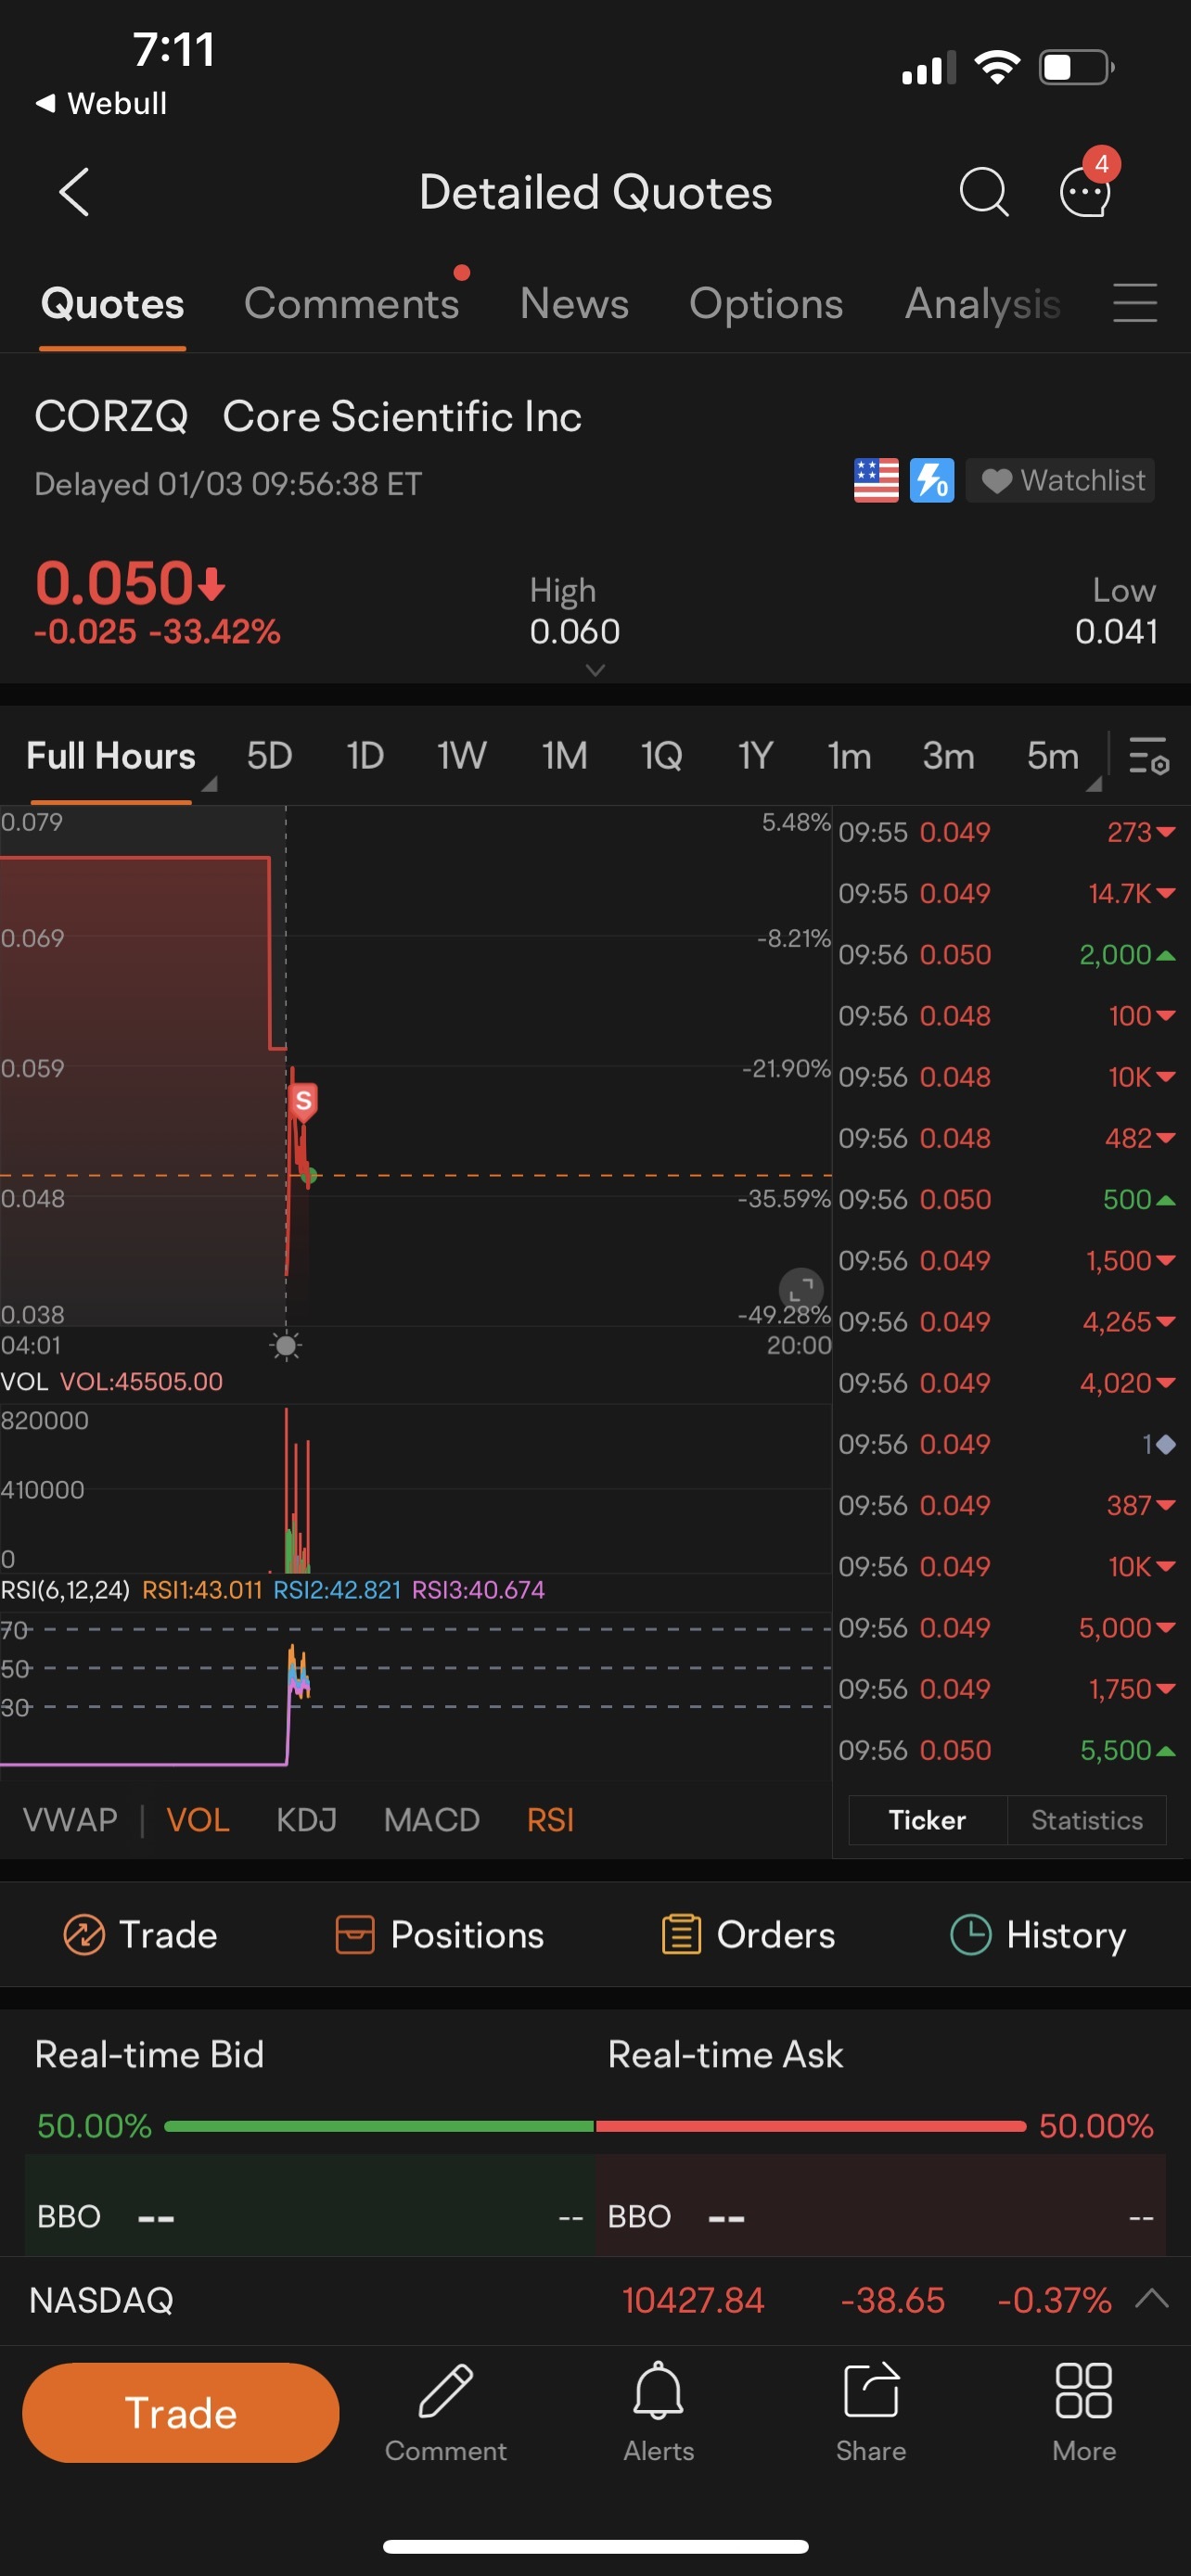Toggle RSI indicator
Viewport: 1191px width, 2576px height.
[550, 1820]
